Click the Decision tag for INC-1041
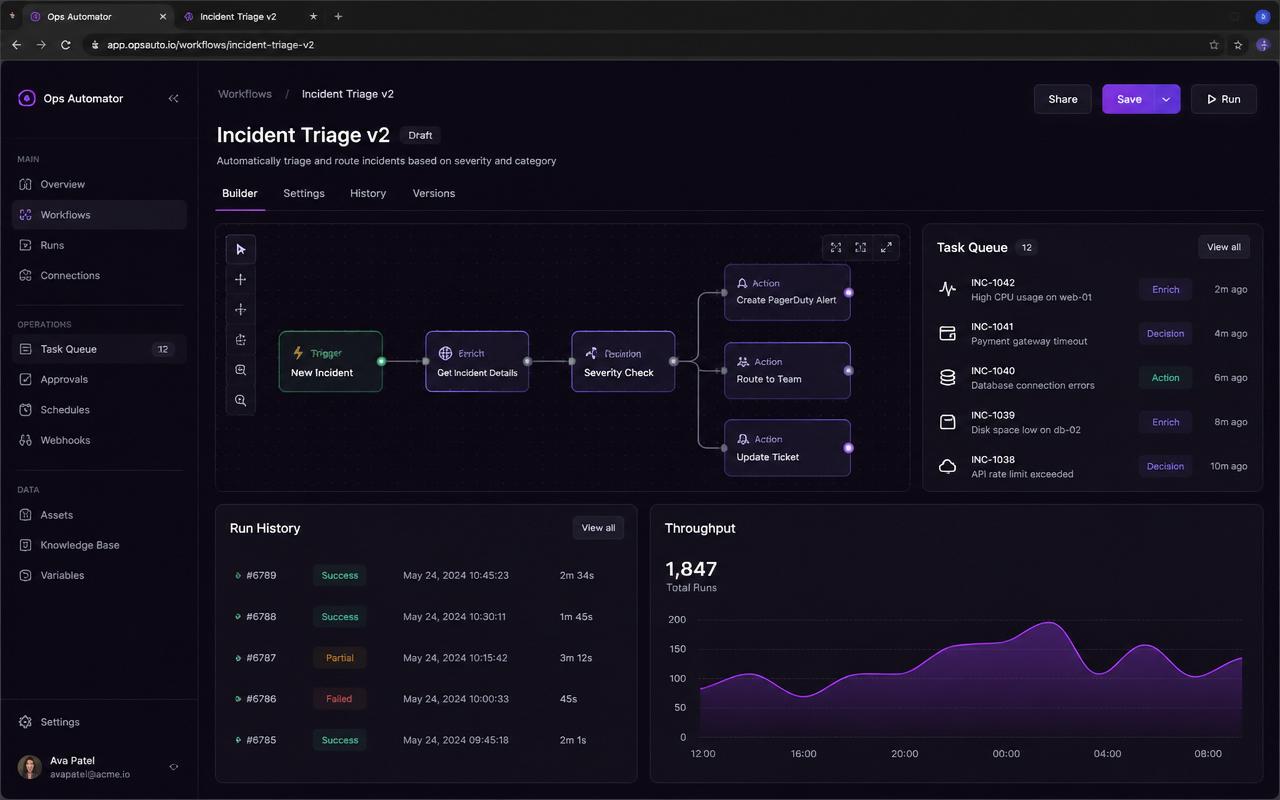This screenshot has height=800, width=1280. point(1165,333)
